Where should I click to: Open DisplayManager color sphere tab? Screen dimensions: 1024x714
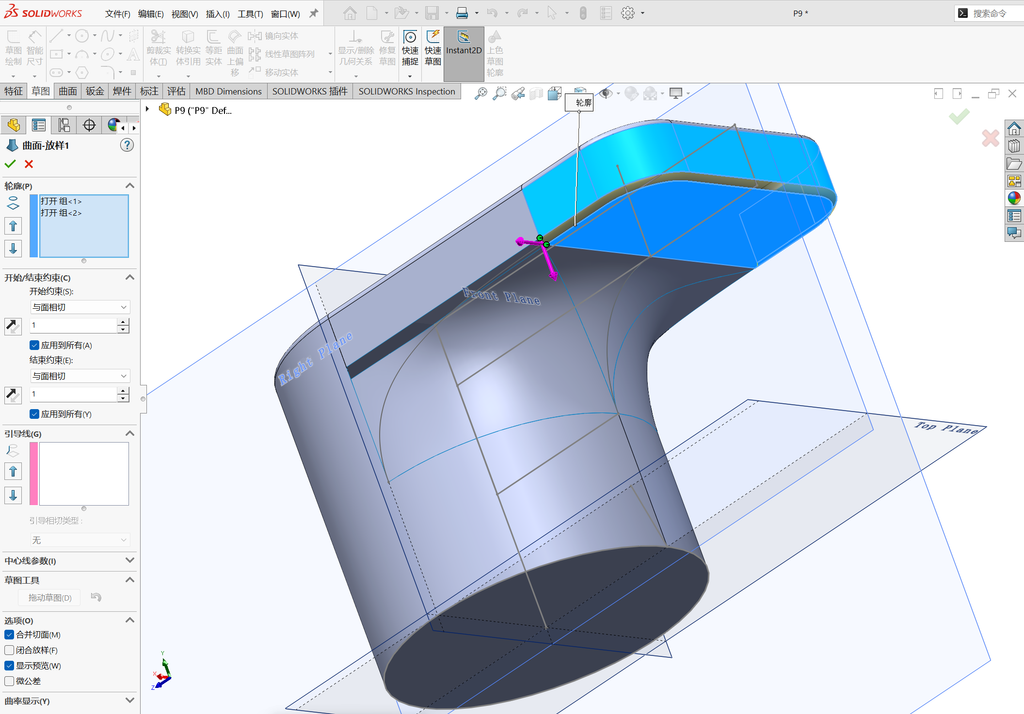tap(113, 125)
